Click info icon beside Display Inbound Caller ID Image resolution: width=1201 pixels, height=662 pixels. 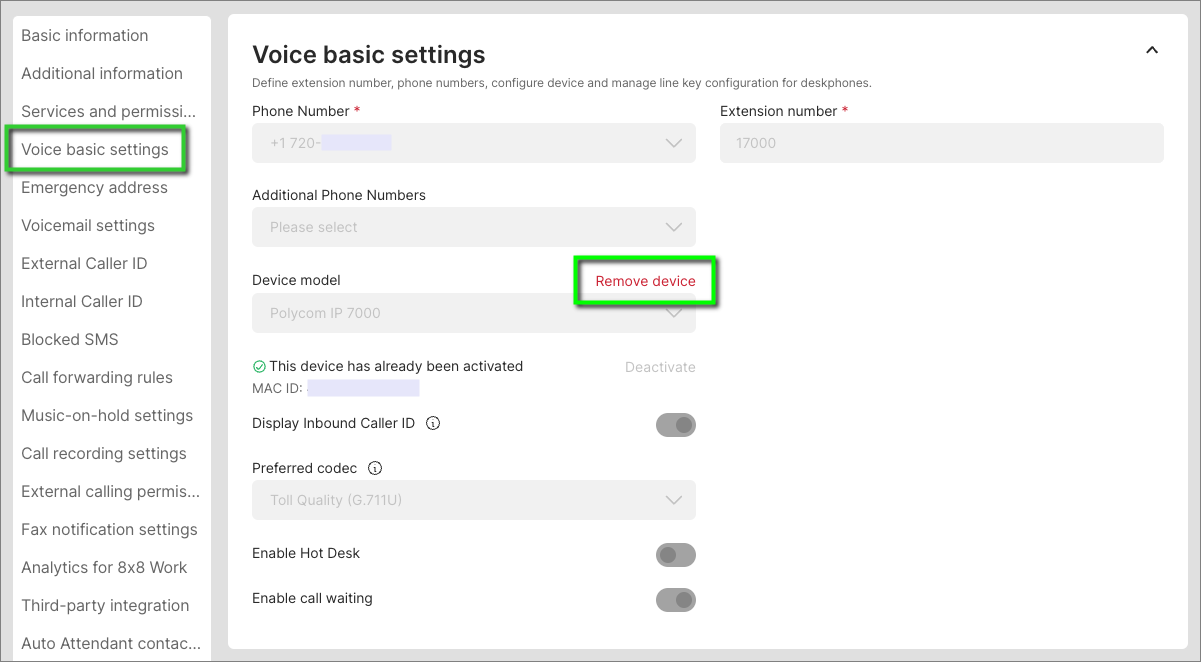point(433,423)
